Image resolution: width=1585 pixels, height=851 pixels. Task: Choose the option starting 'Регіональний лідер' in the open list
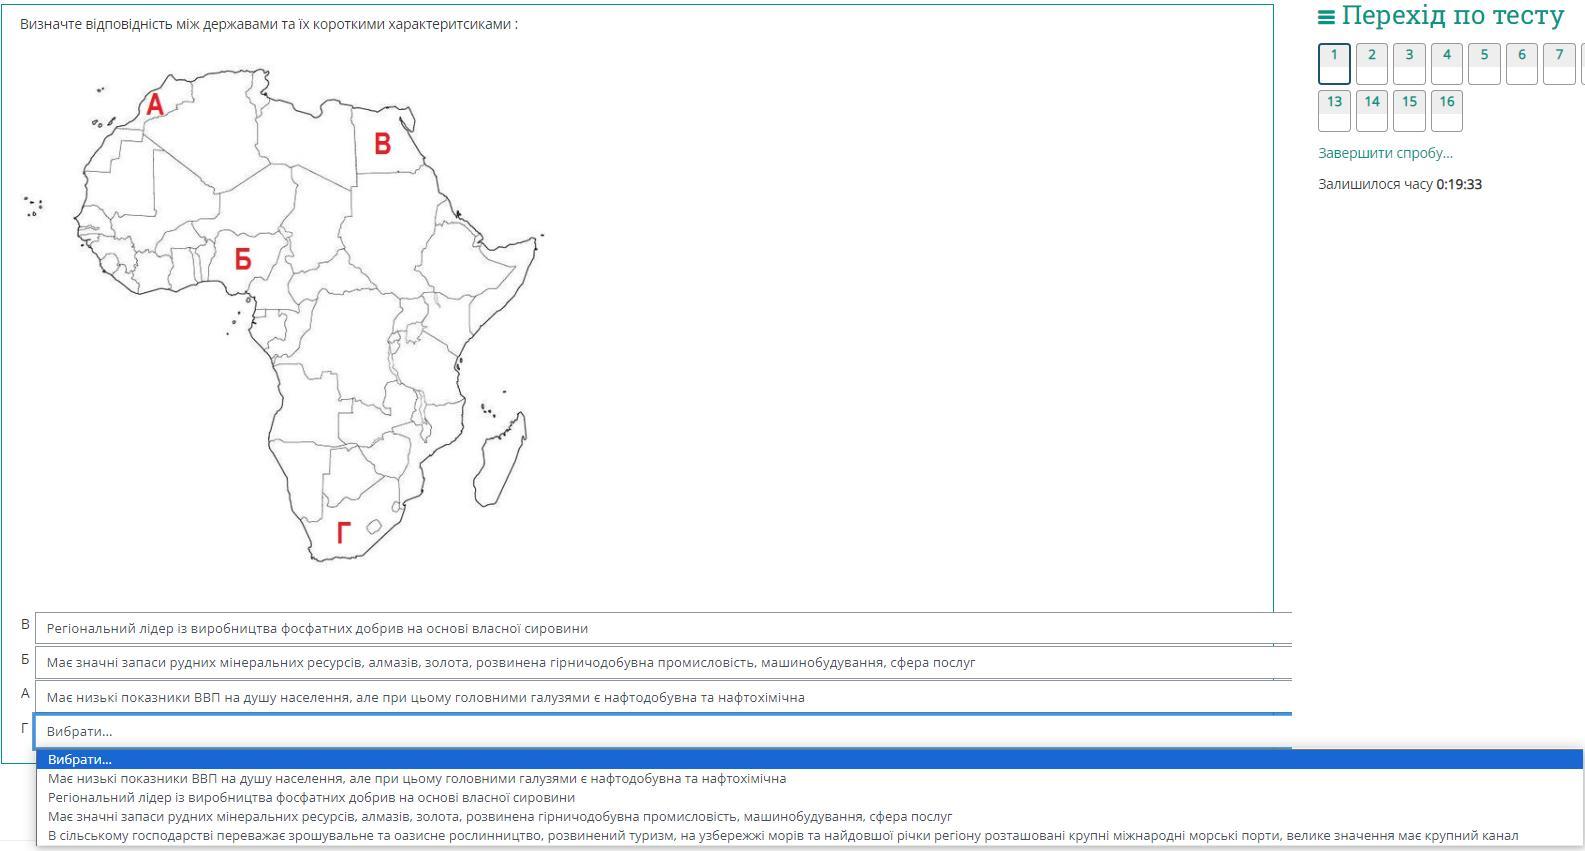(x=810, y=797)
